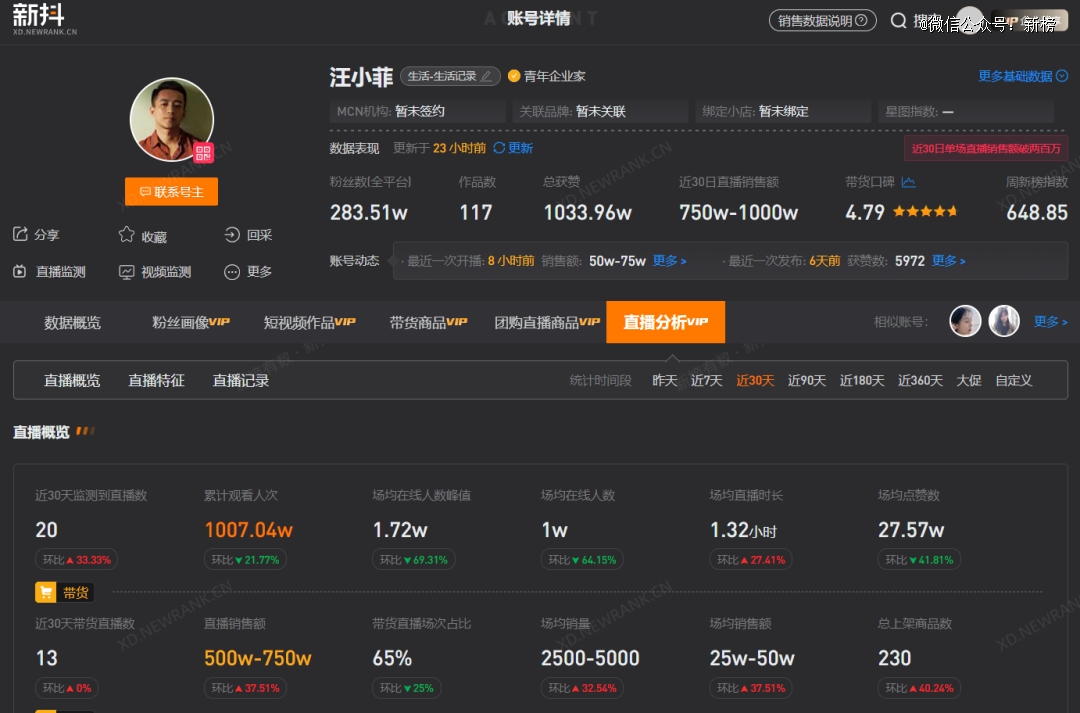Click the 环比 32.54% badge
The image size is (1080, 713).
(582, 688)
